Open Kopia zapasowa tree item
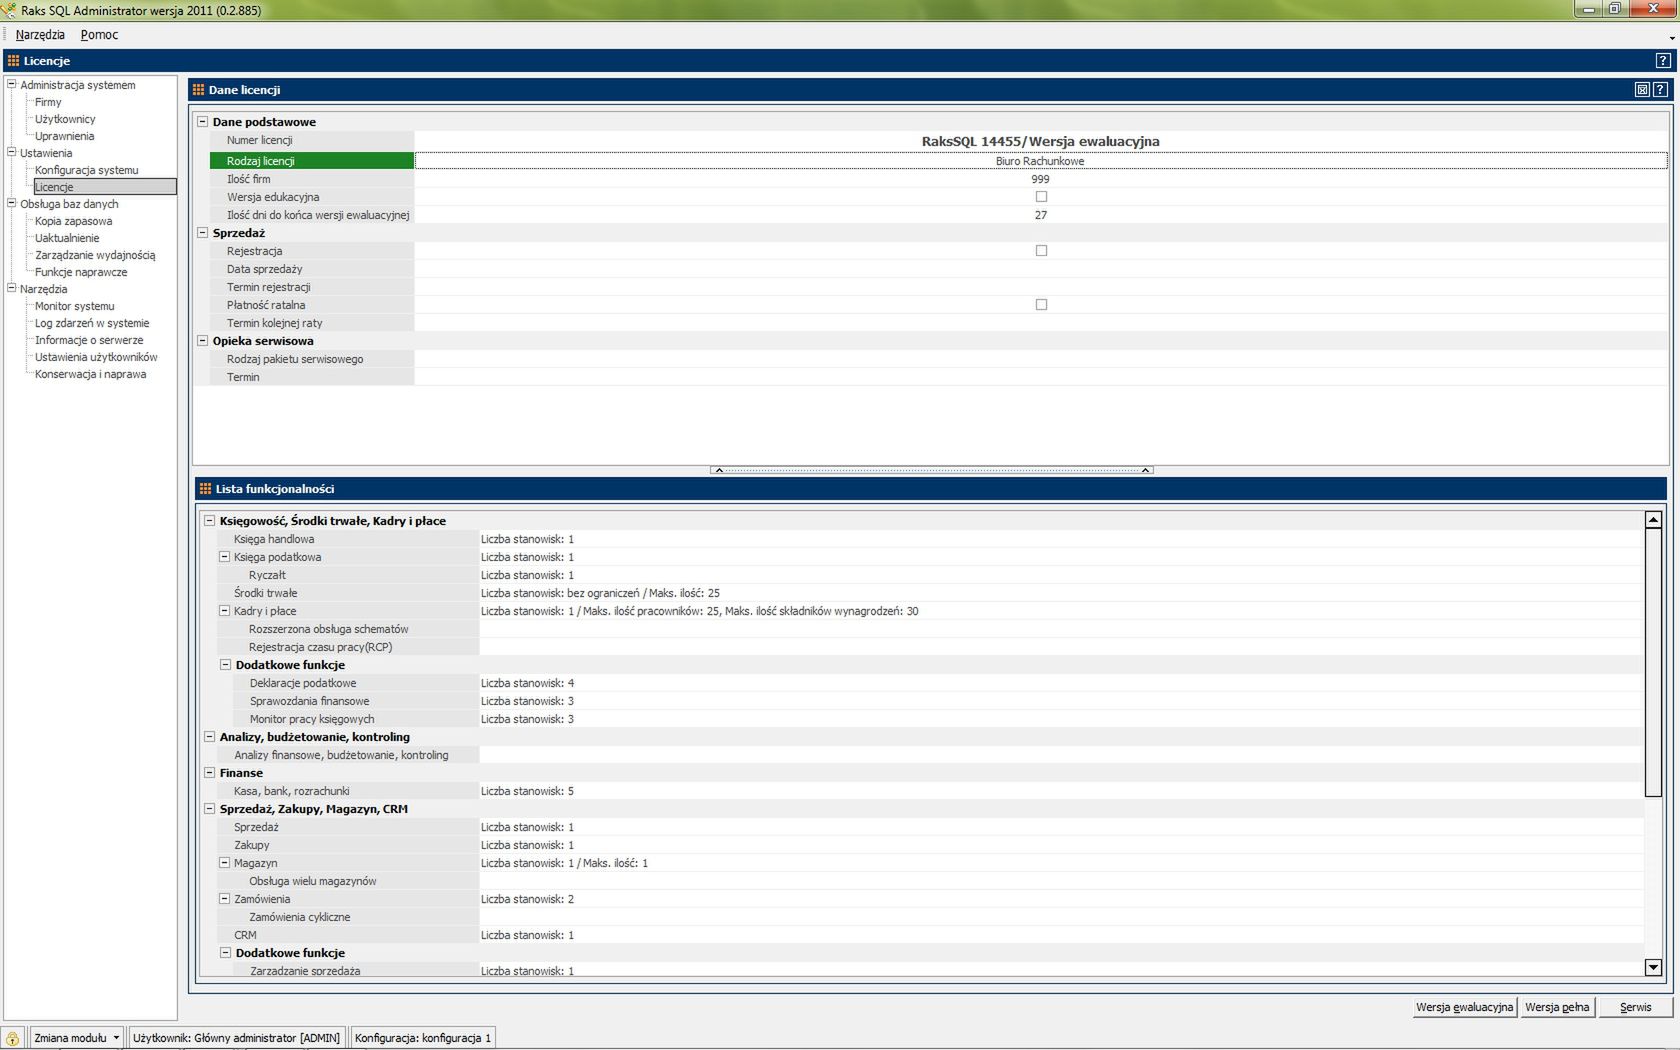 click(73, 221)
